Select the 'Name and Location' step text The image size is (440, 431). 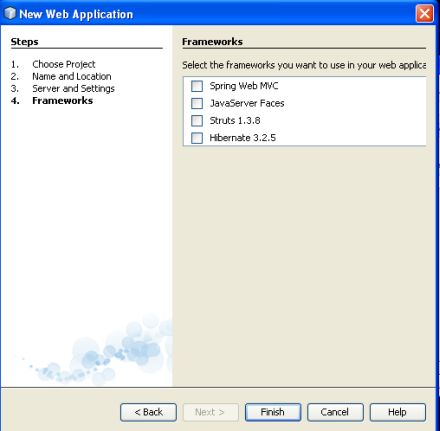click(72, 76)
